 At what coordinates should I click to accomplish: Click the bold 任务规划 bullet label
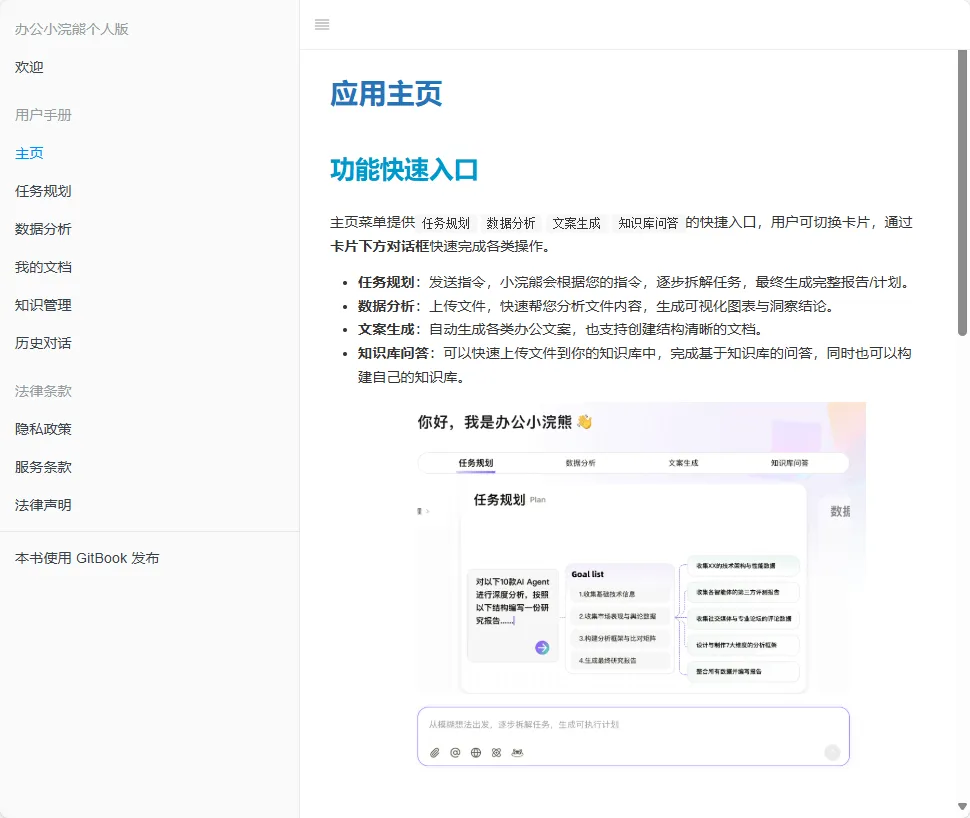(386, 282)
